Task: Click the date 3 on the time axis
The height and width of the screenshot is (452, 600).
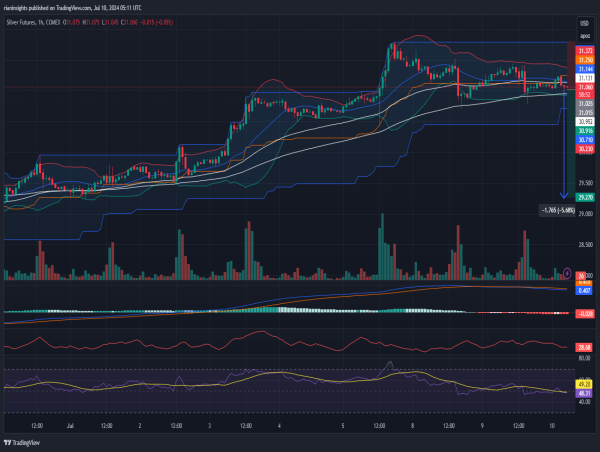Action: [x=209, y=426]
